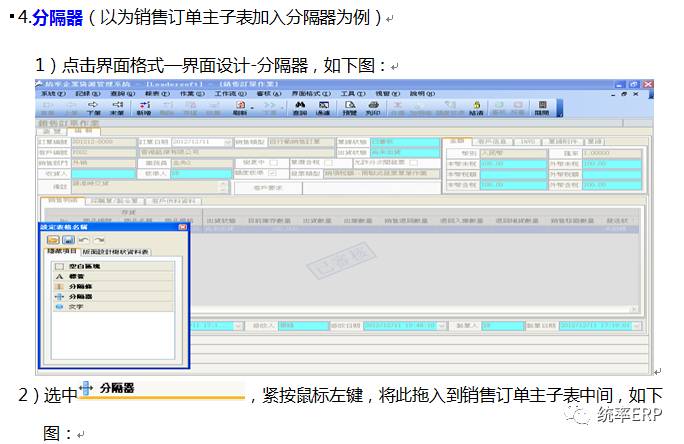Image resolution: width=684 pixels, height=444 pixels.
Task: Toggle the 允許分次開發票 checkbox
Action: tap(414, 162)
